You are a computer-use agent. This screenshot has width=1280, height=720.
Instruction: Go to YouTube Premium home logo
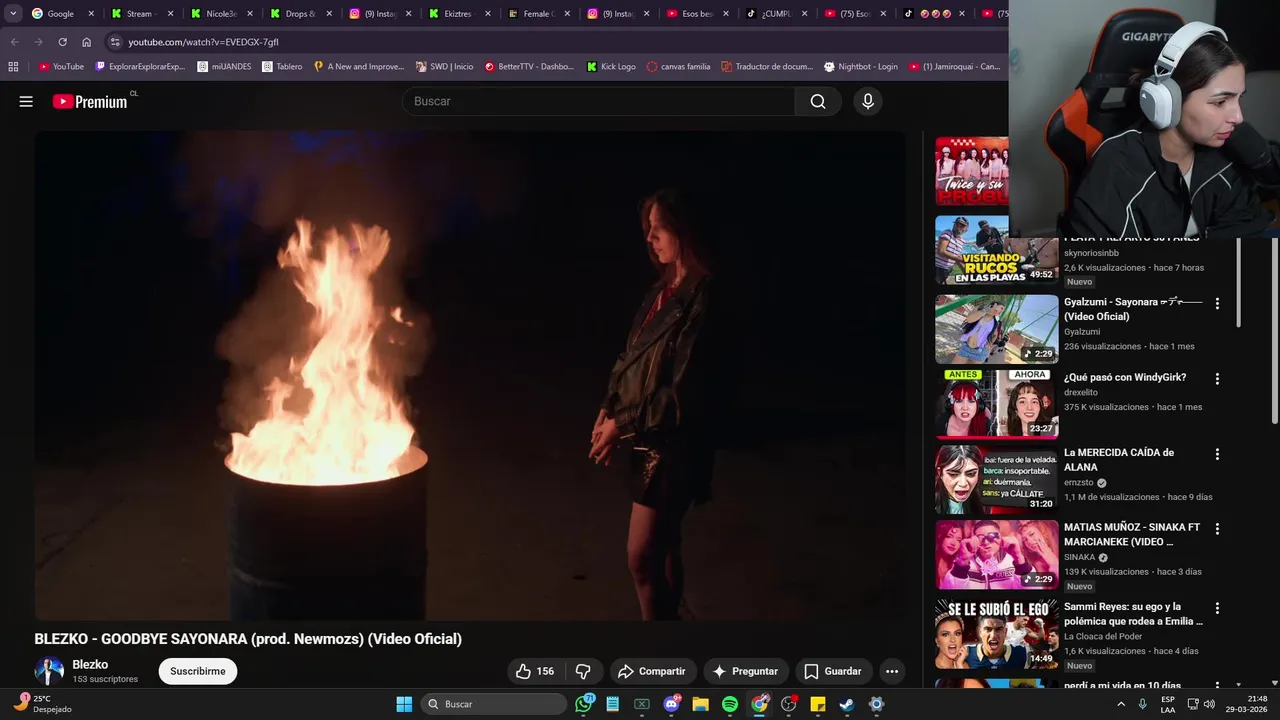[x=90, y=101]
